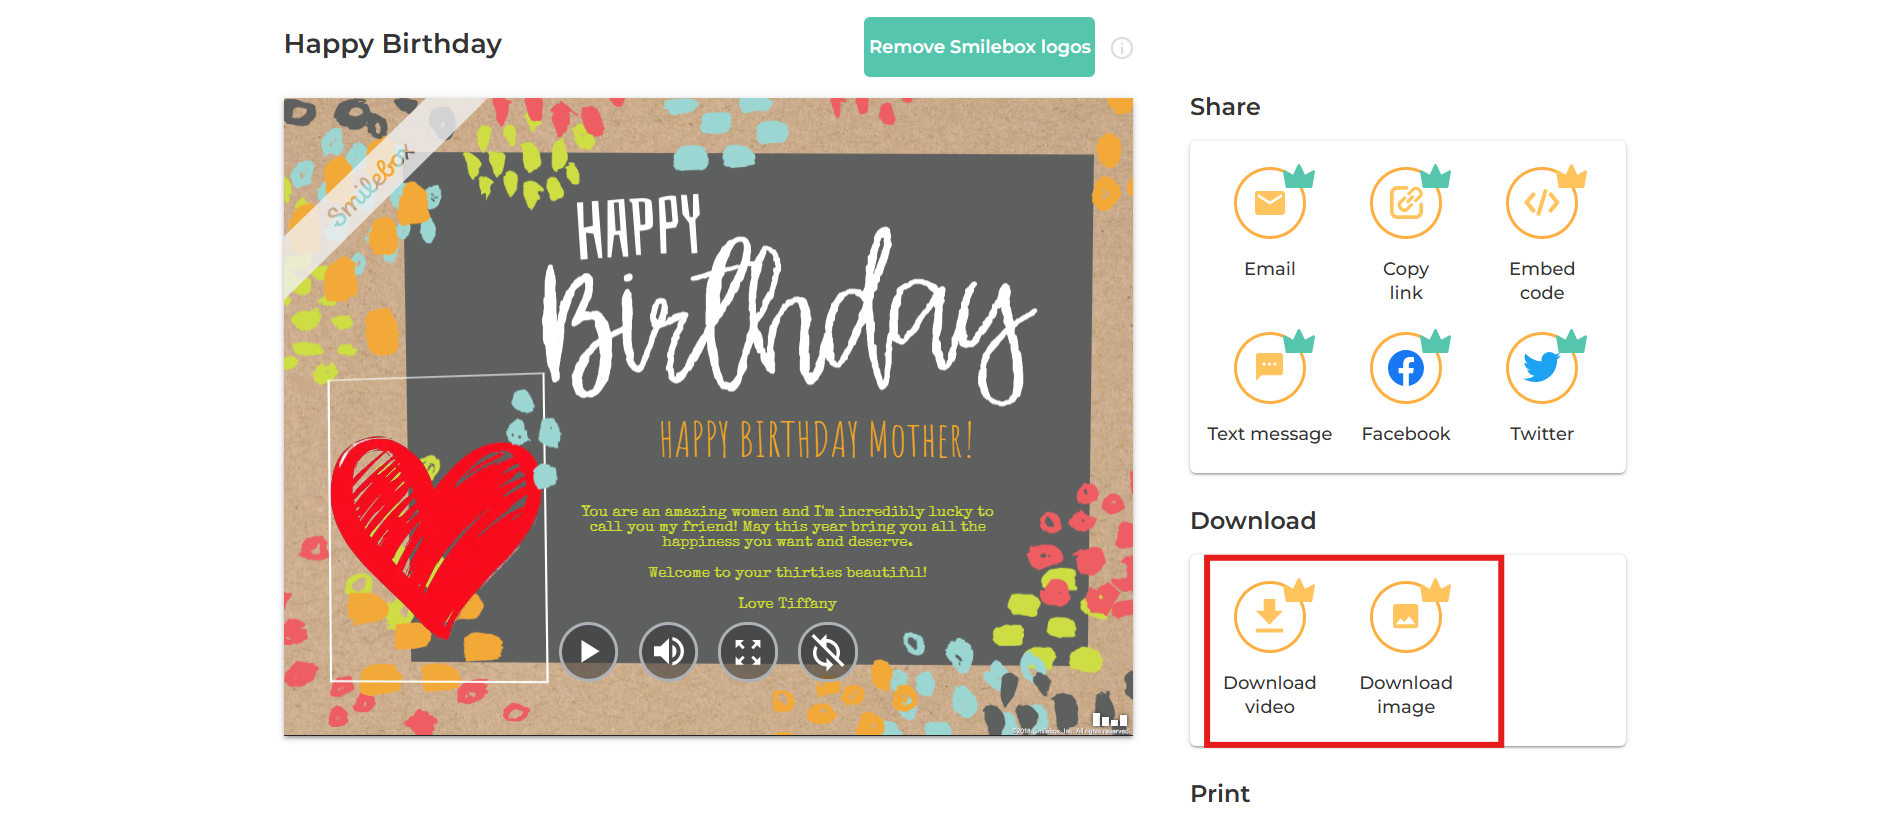The height and width of the screenshot is (820, 1880).
Task: Get the Embed code for the card
Action: pos(1542,203)
